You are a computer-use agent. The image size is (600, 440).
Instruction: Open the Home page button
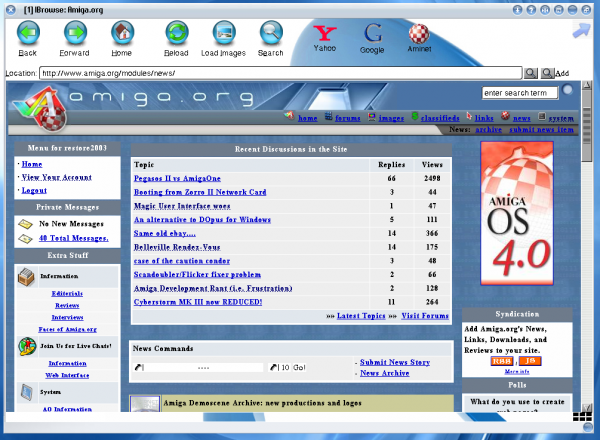coord(122,39)
